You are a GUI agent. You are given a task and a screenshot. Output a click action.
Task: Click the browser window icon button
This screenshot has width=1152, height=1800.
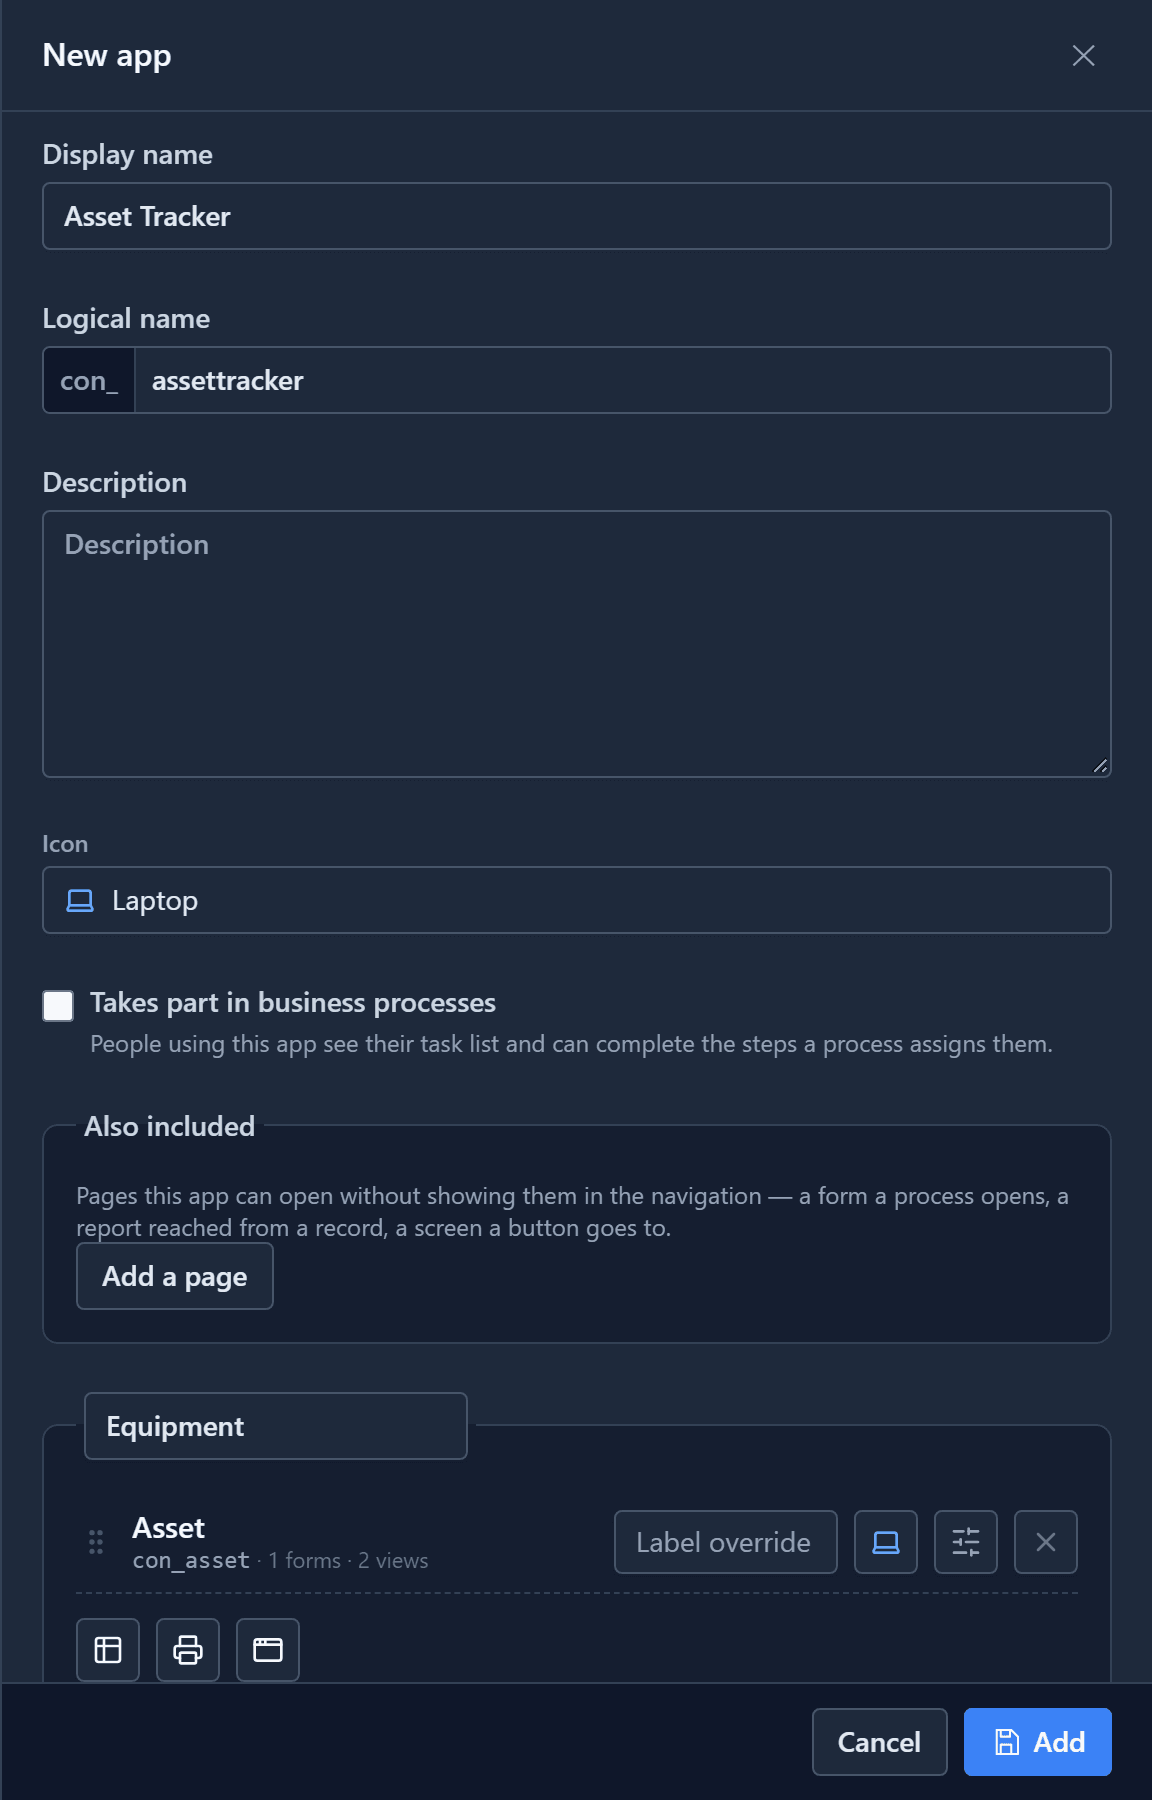click(268, 1650)
